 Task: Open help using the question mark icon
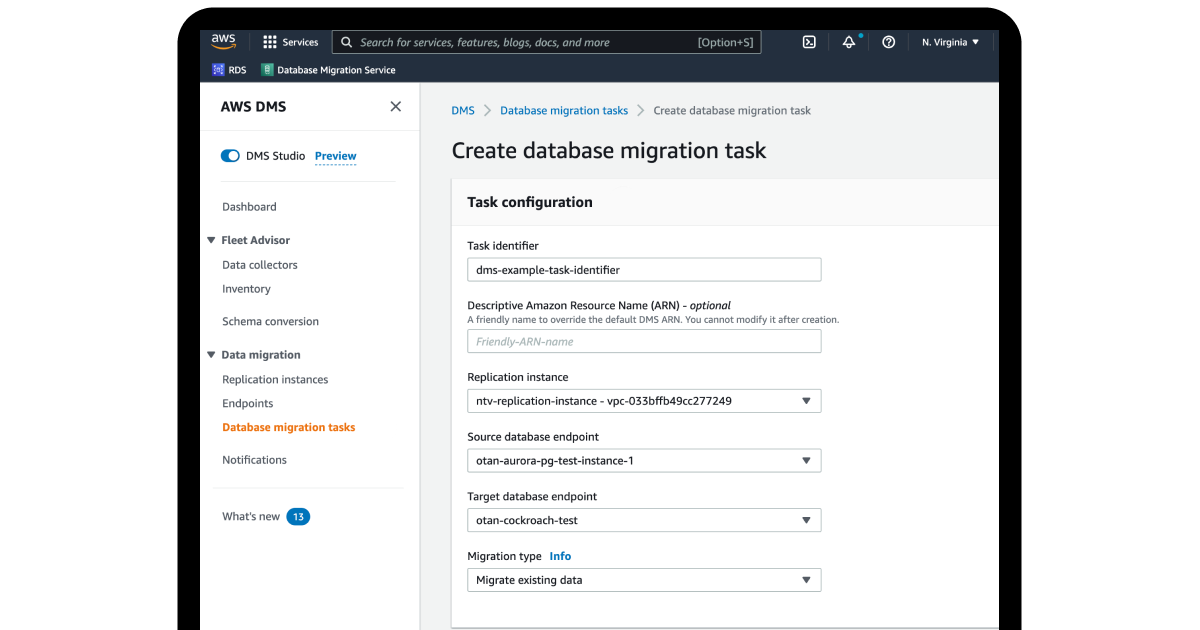tap(888, 41)
